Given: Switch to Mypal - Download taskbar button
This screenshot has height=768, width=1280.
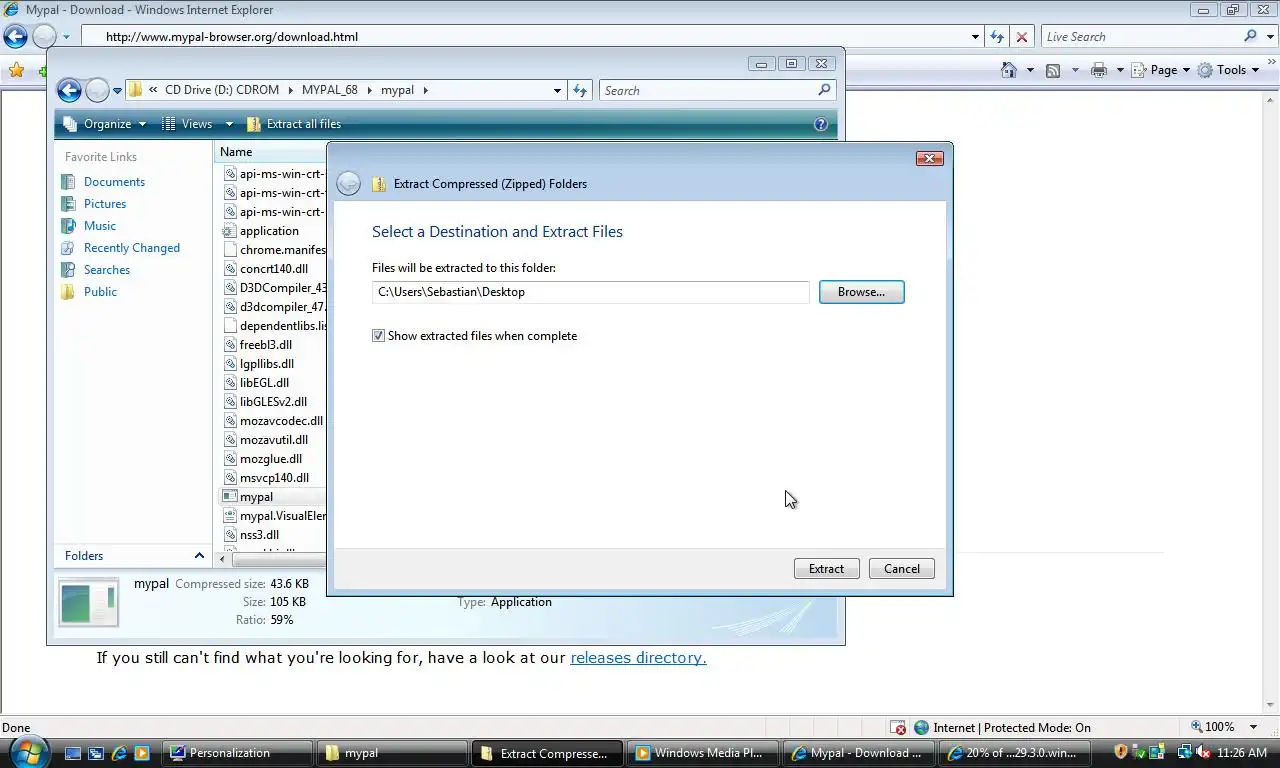Looking at the screenshot, I should coord(859,753).
